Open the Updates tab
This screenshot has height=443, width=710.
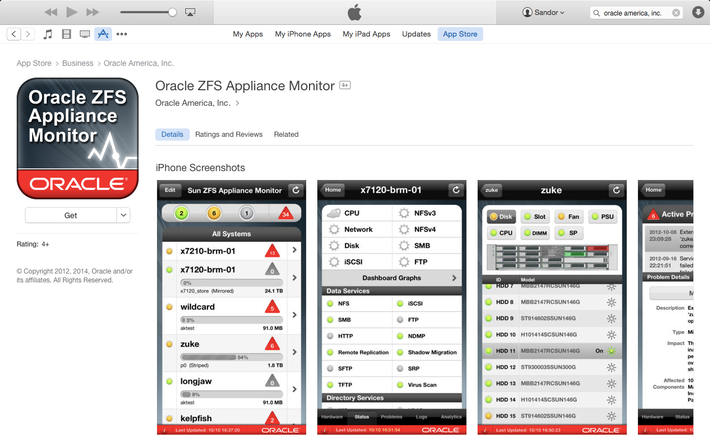416,34
